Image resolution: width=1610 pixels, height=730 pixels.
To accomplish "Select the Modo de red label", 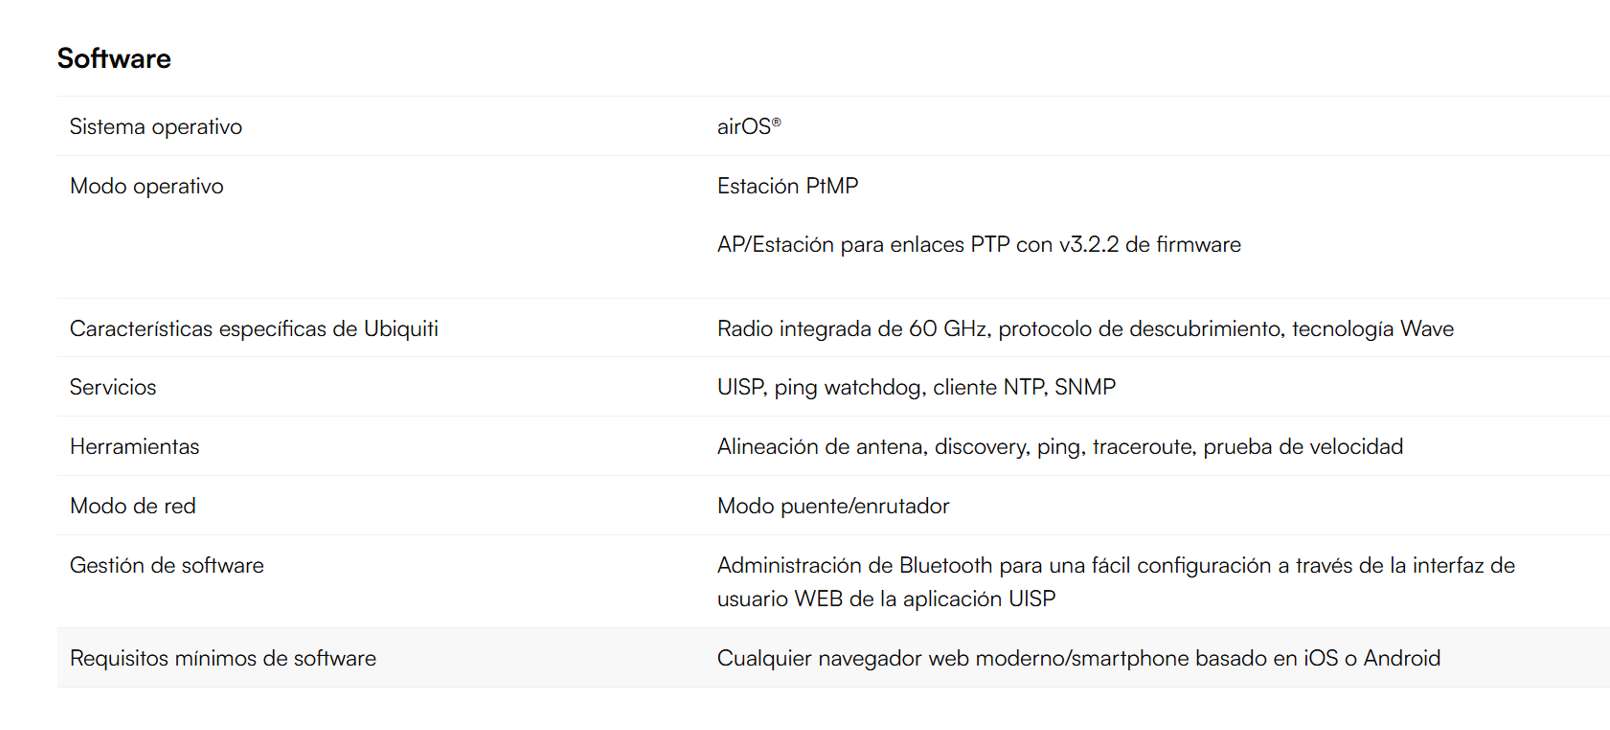I will click(133, 506).
